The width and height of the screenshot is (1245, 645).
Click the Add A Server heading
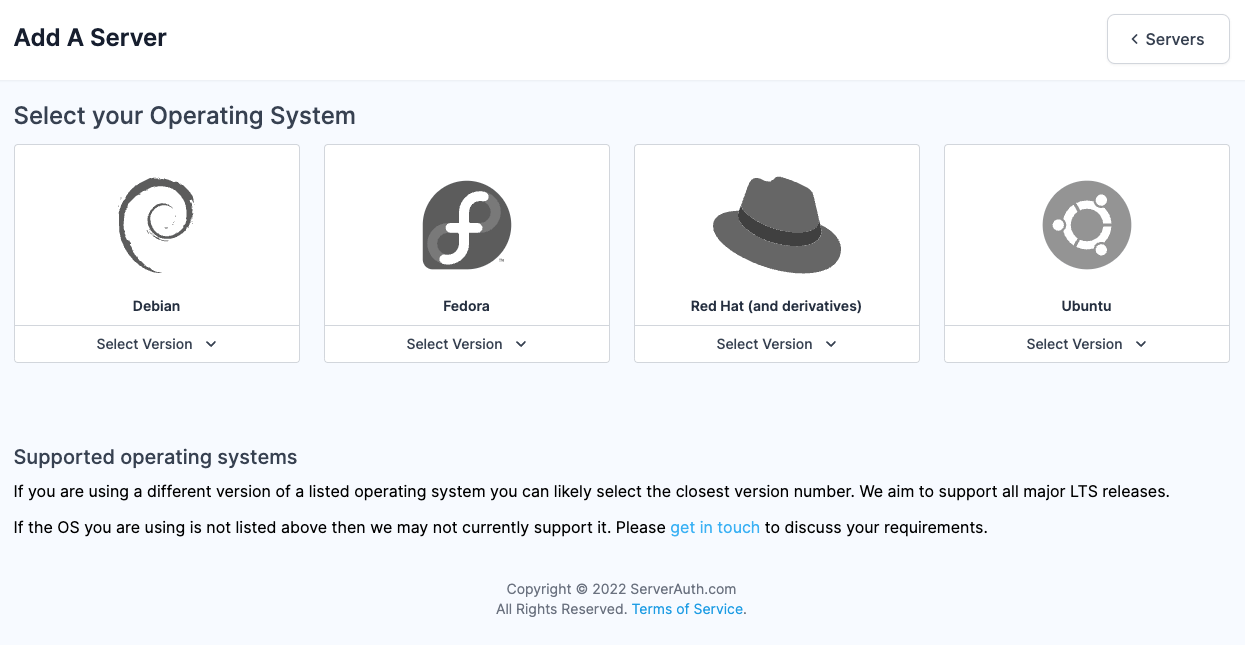click(90, 38)
